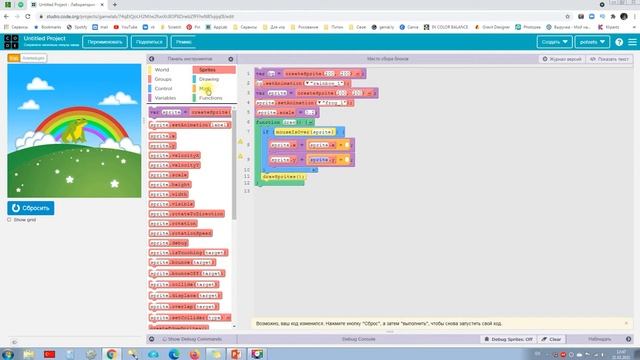Open Chrome extensions puzzle icon

coord(613,16)
